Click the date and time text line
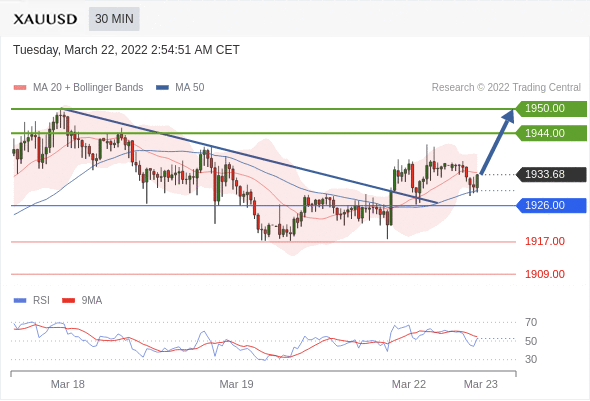590x401 pixels. click(x=126, y=50)
